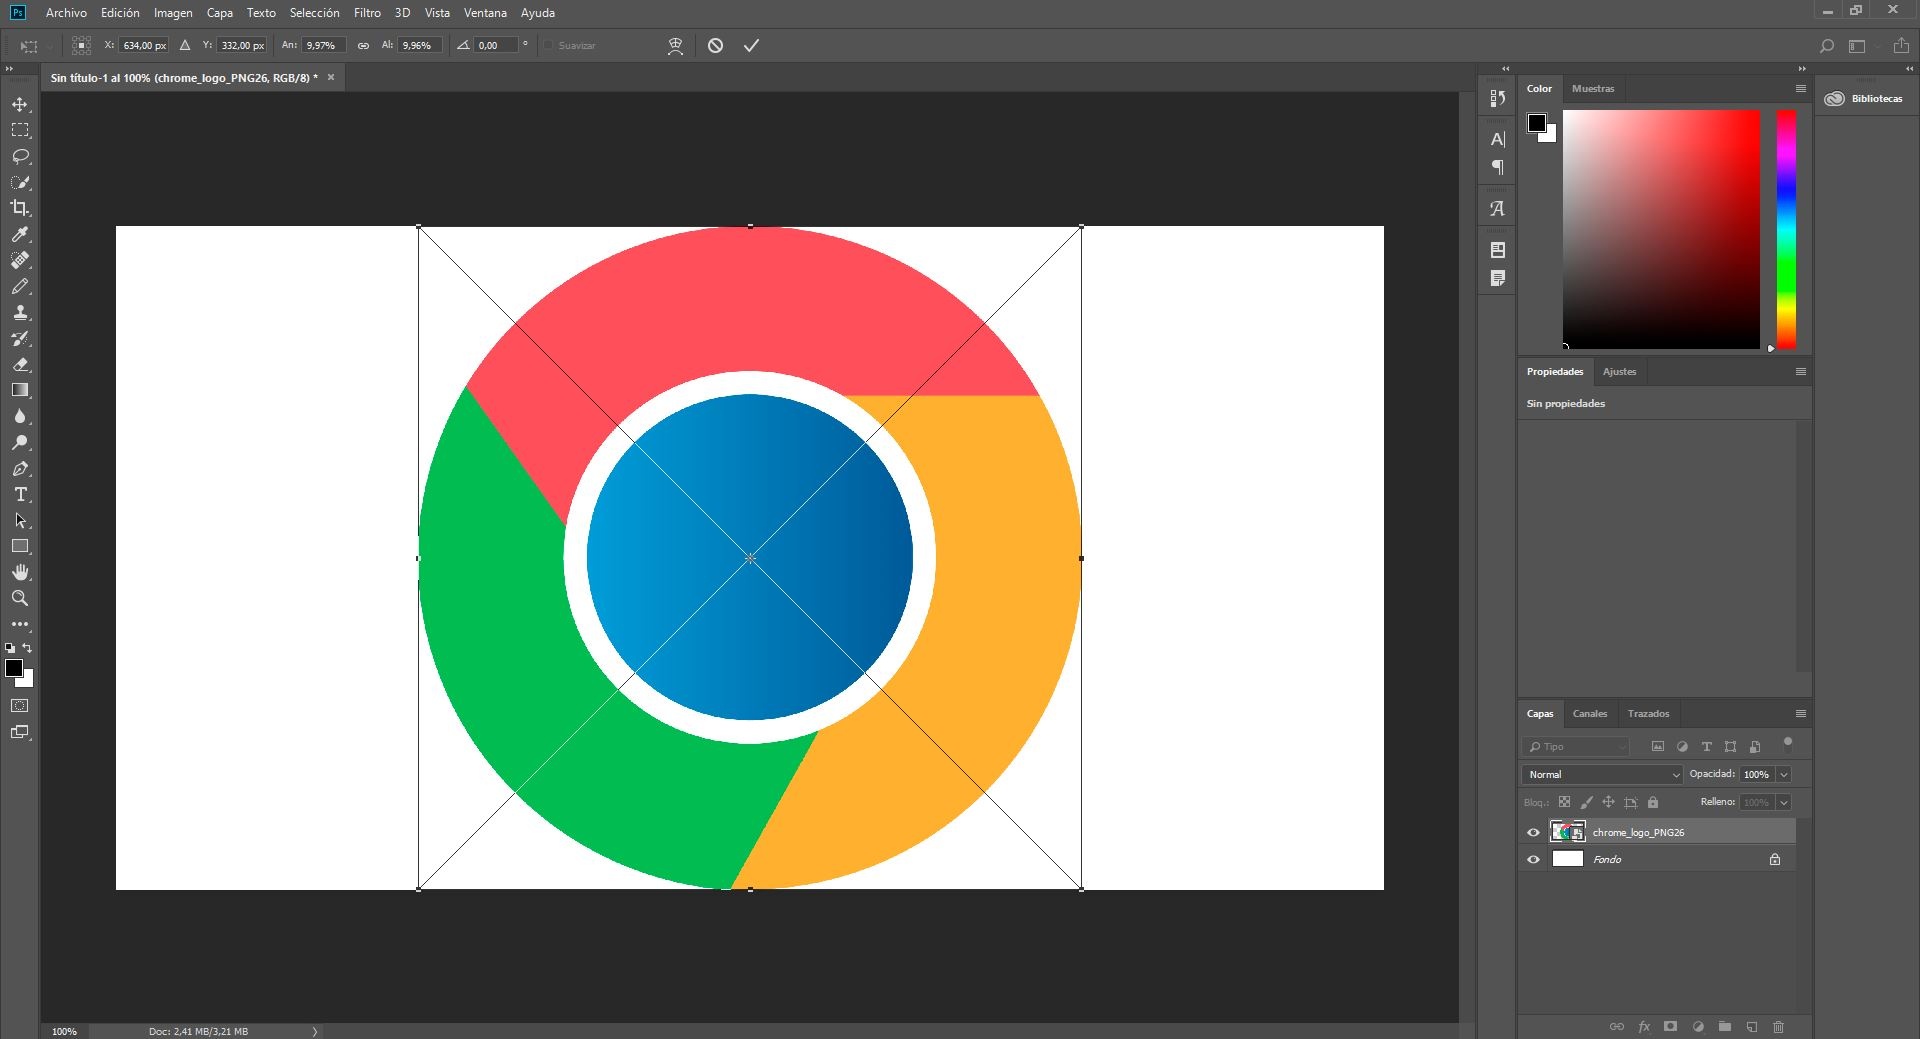This screenshot has width=1920, height=1039.
Task: Open the Capas panel options menu
Action: click(x=1800, y=713)
